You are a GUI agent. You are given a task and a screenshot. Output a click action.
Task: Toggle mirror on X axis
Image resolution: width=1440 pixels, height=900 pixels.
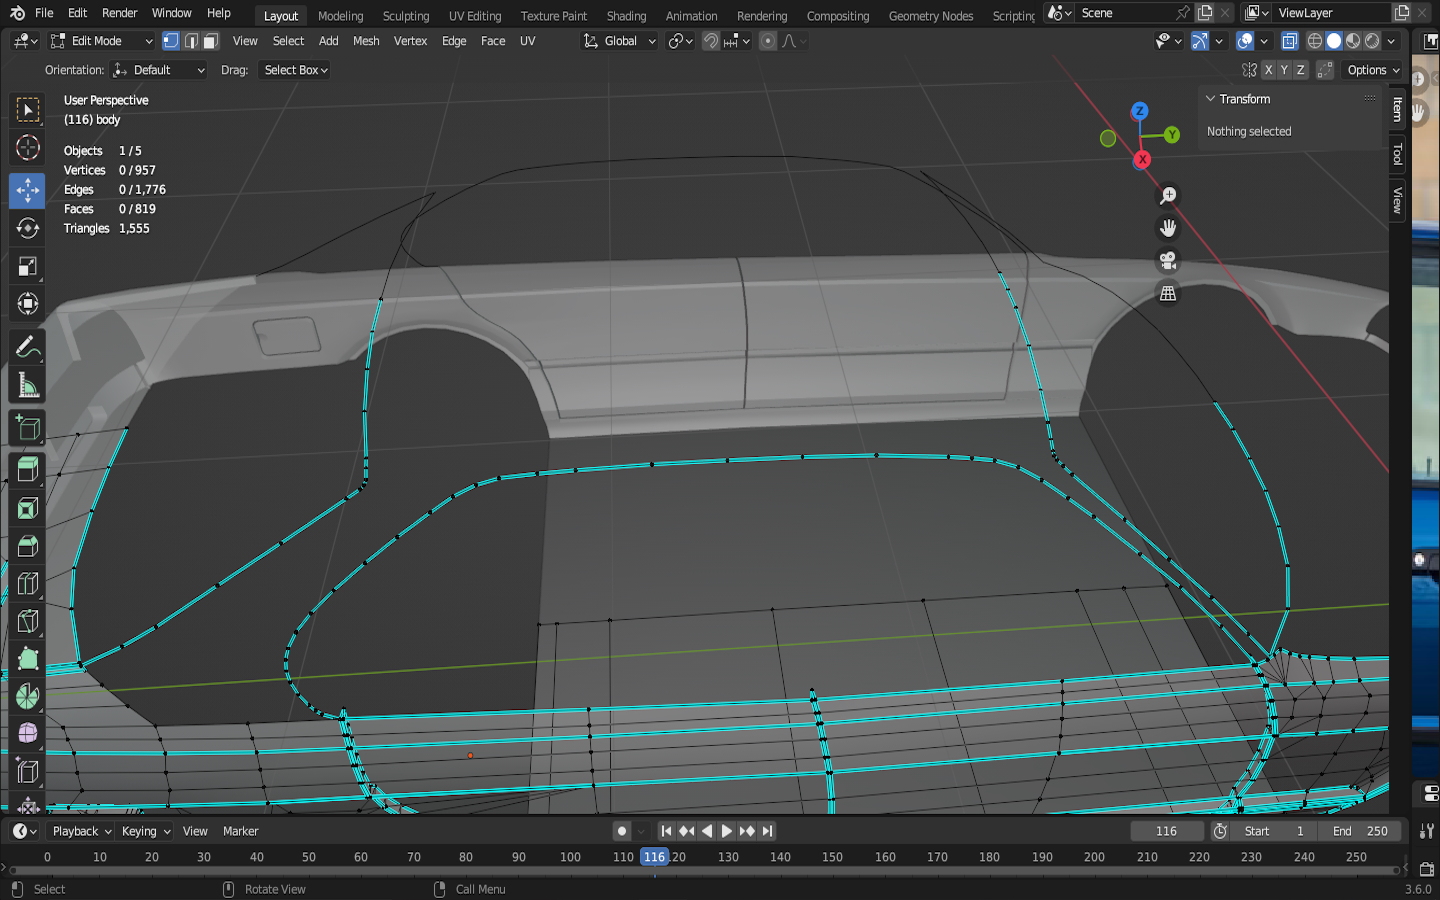[1268, 70]
